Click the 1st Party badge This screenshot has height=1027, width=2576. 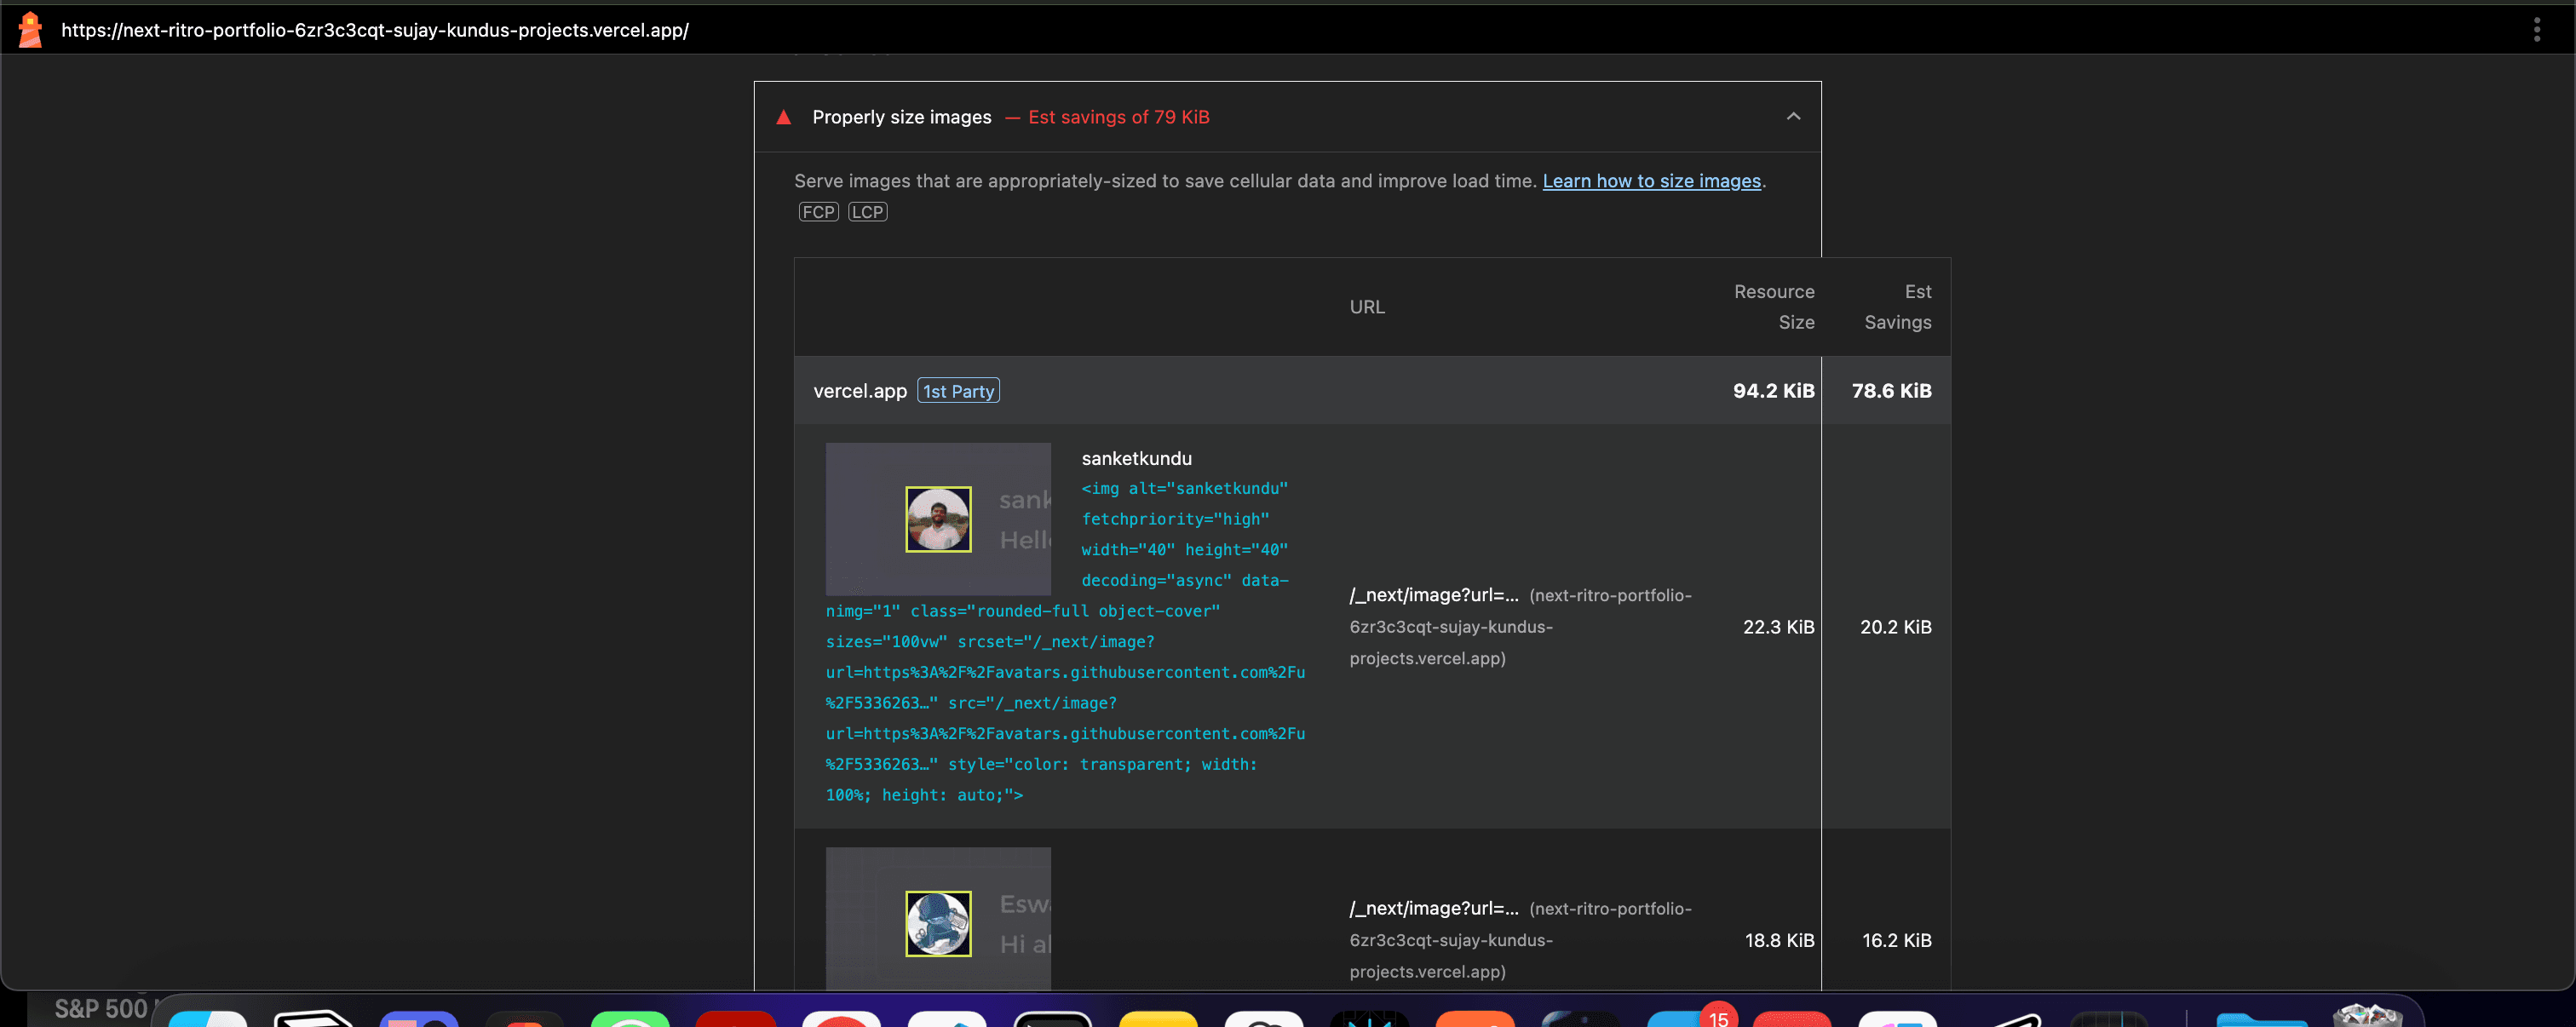click(x=958, y=391)
